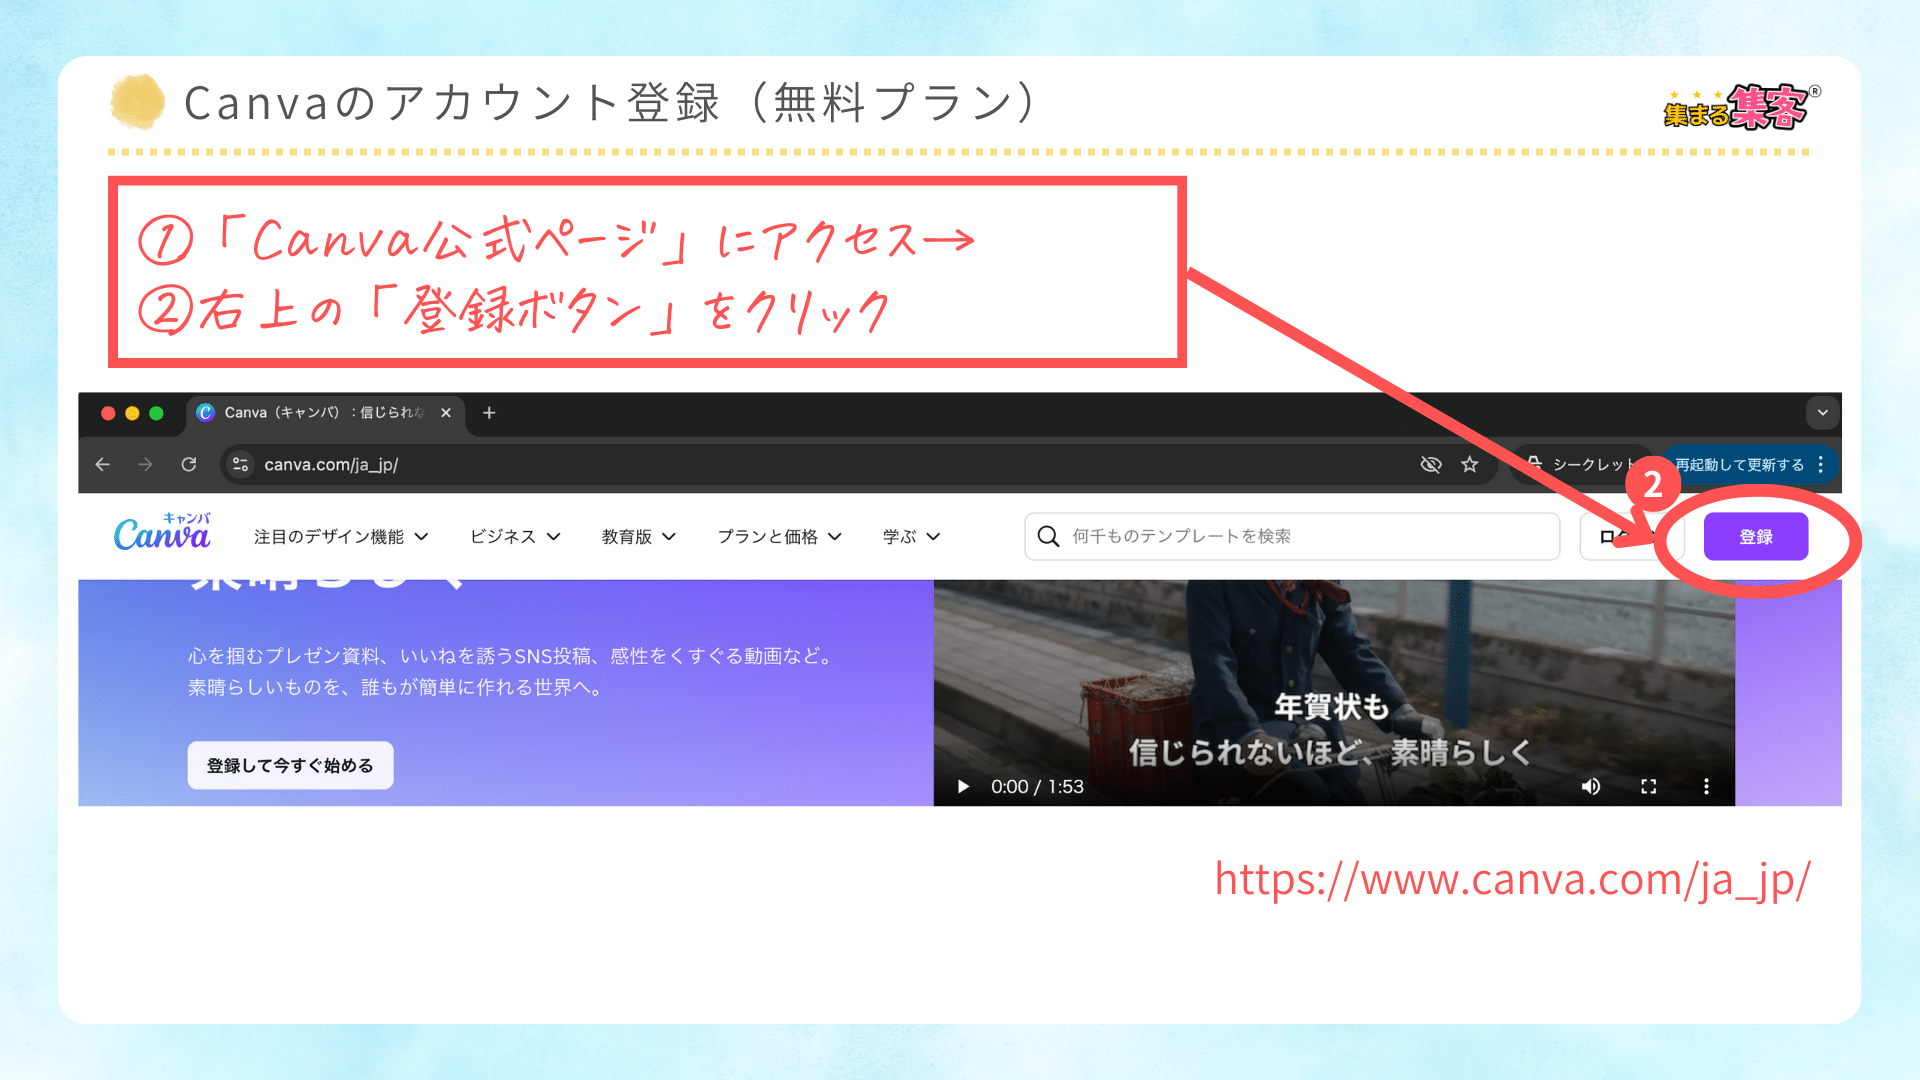Select the Canva（キャンバ）browser tab
1920x1080 pixels.
click(x=325, y=412)
